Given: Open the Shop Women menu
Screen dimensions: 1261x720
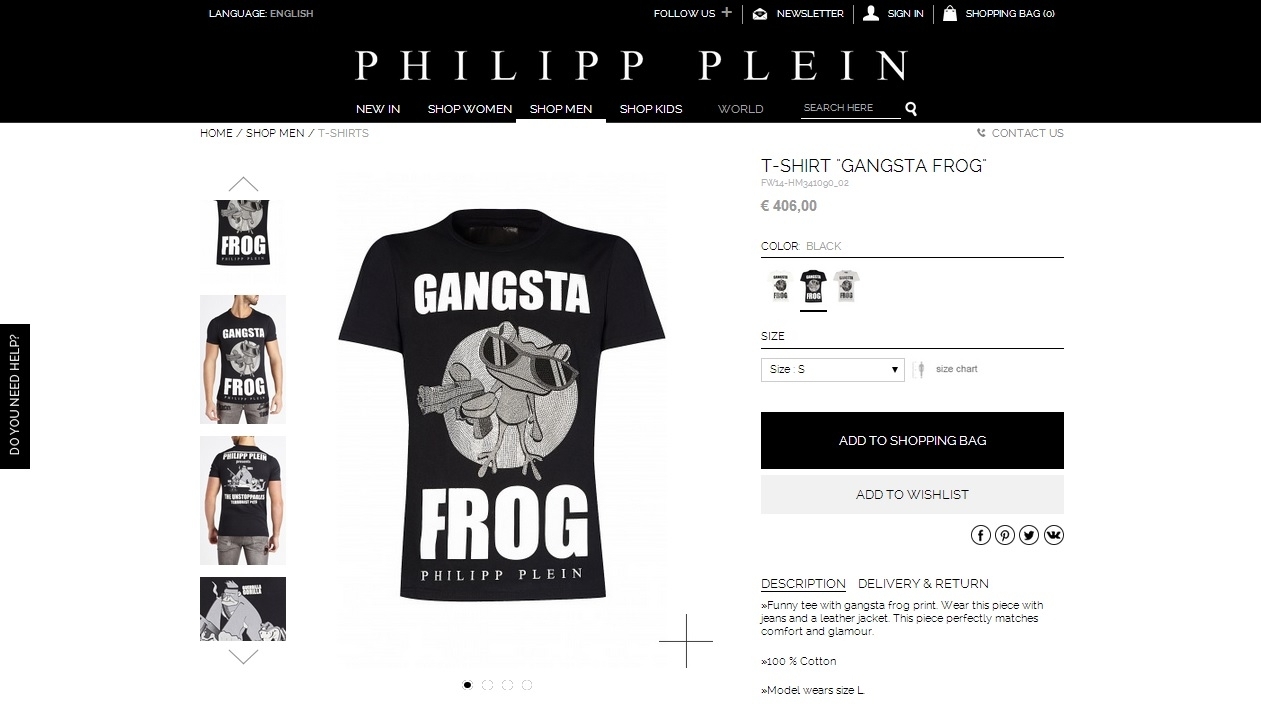Looking at the screenshot, I should 470,109.
